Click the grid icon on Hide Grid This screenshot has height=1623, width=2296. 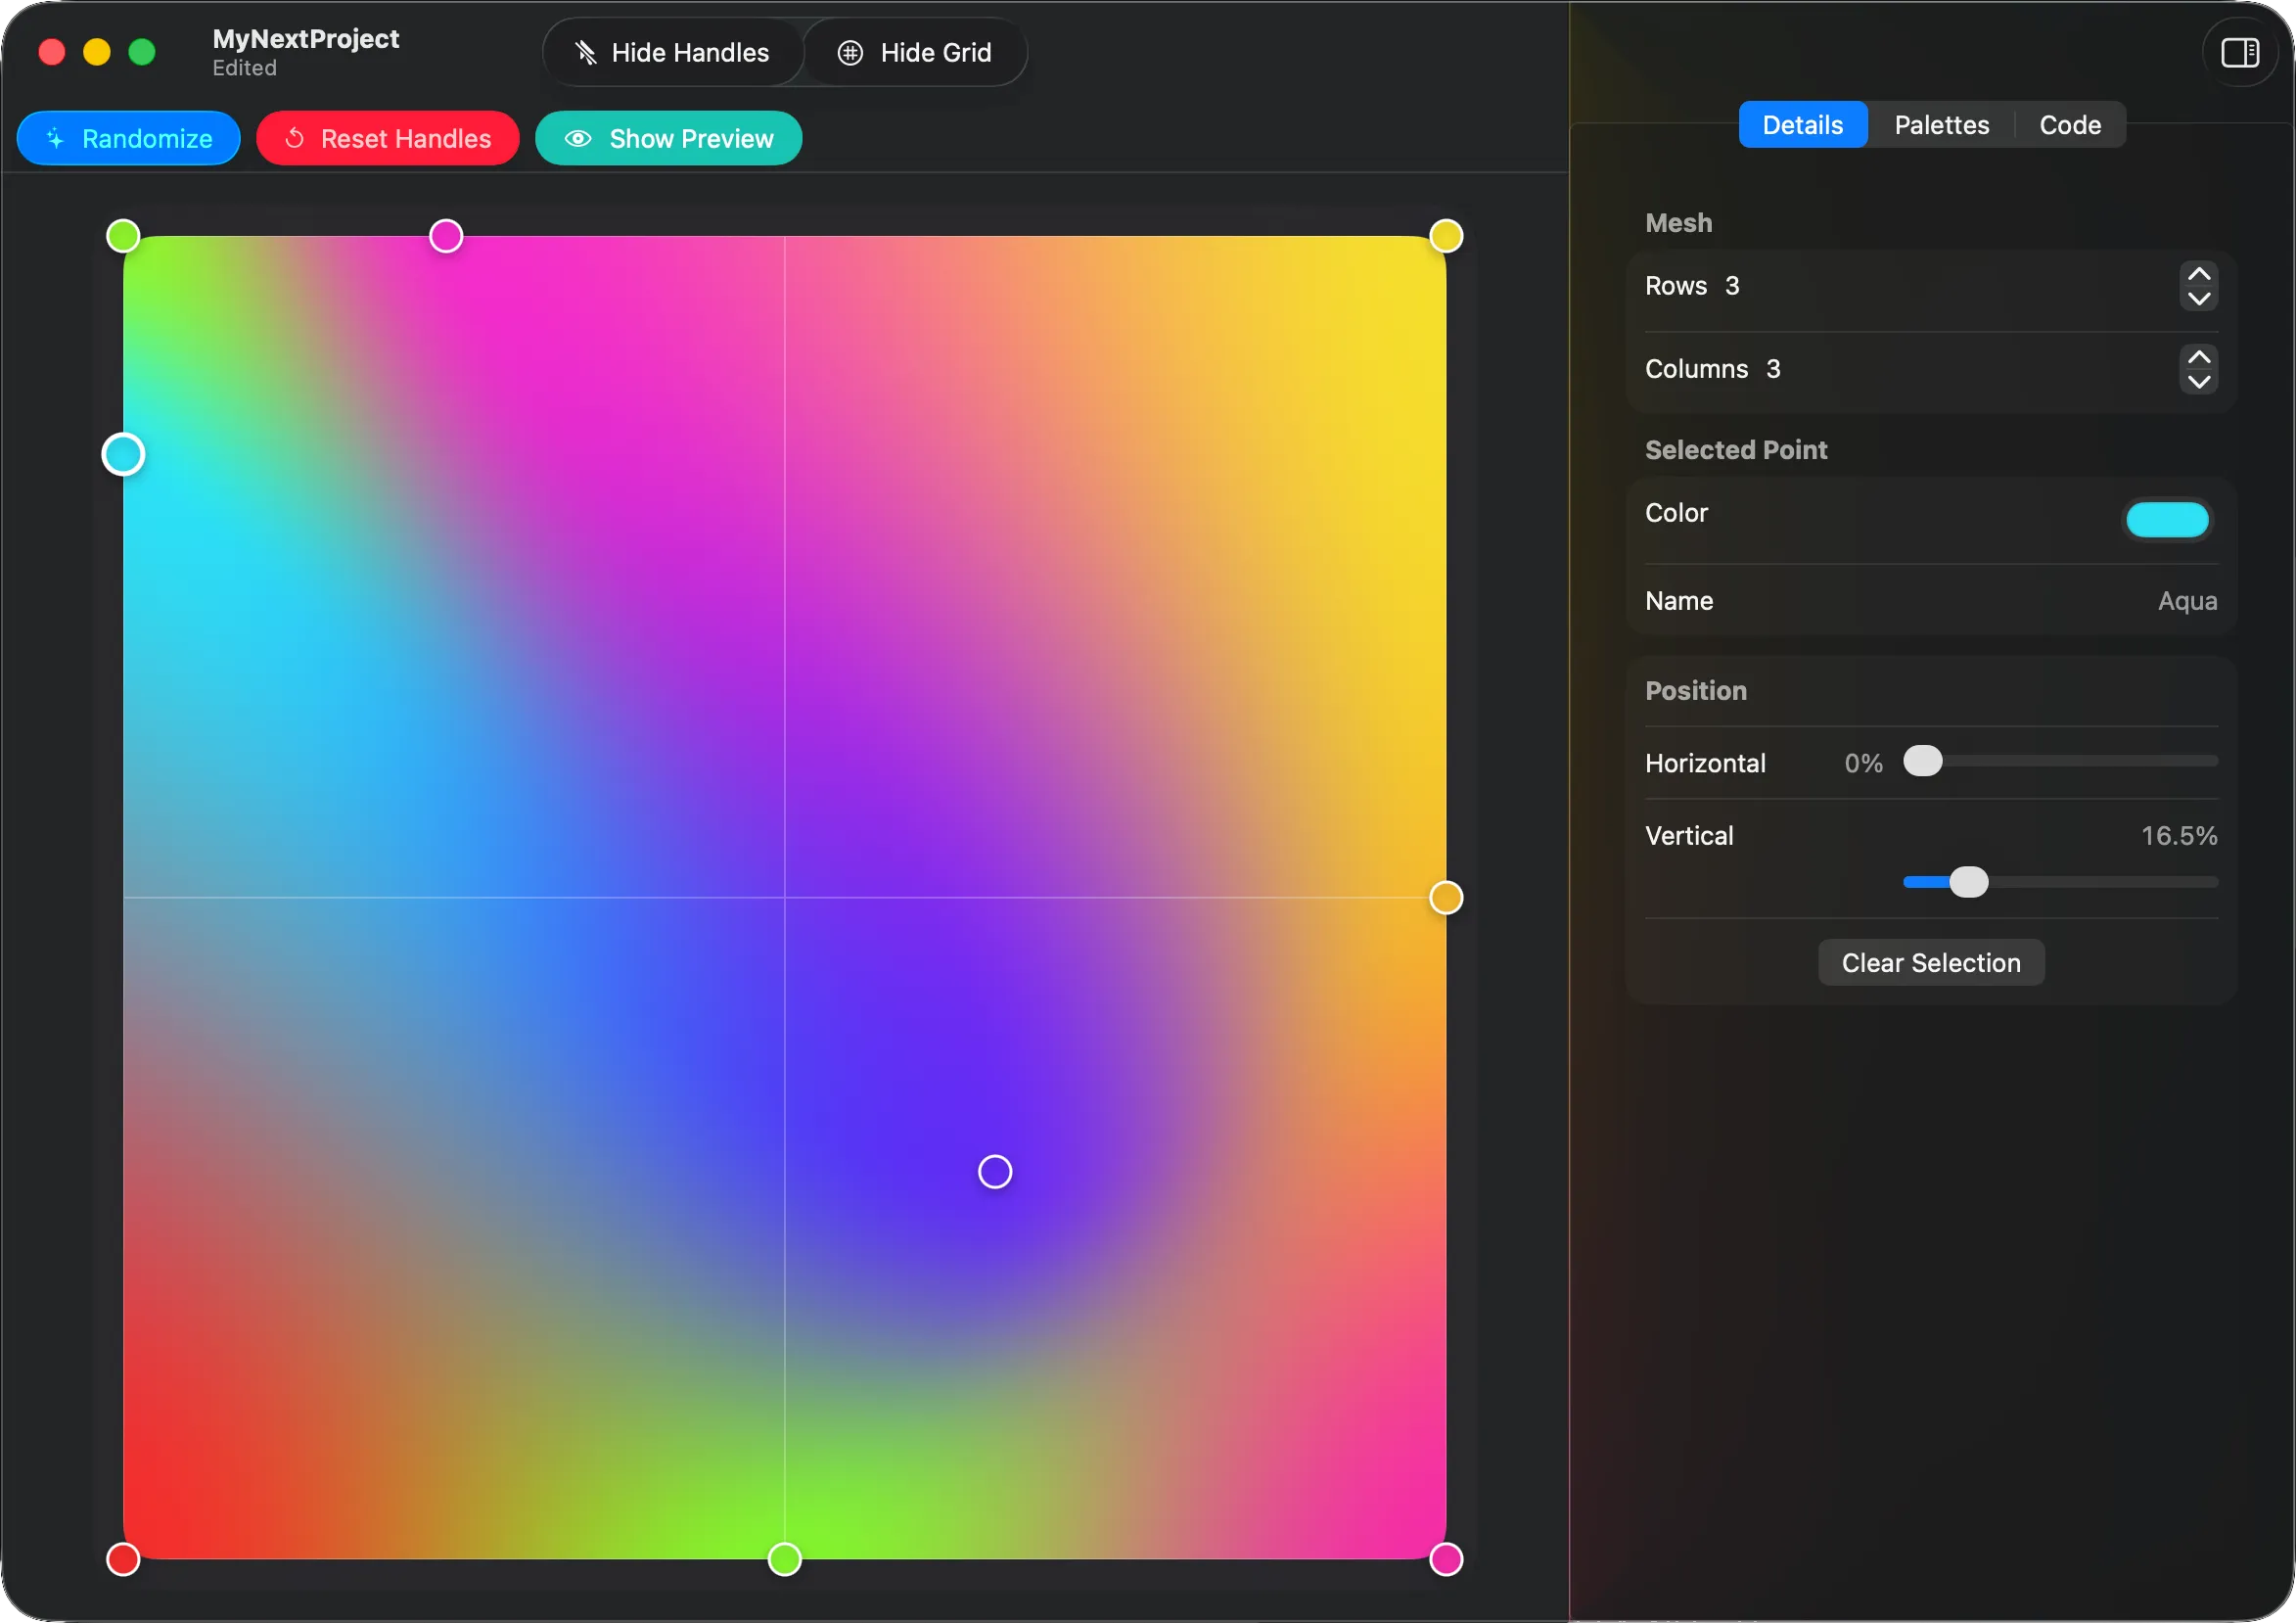[851, 52]
